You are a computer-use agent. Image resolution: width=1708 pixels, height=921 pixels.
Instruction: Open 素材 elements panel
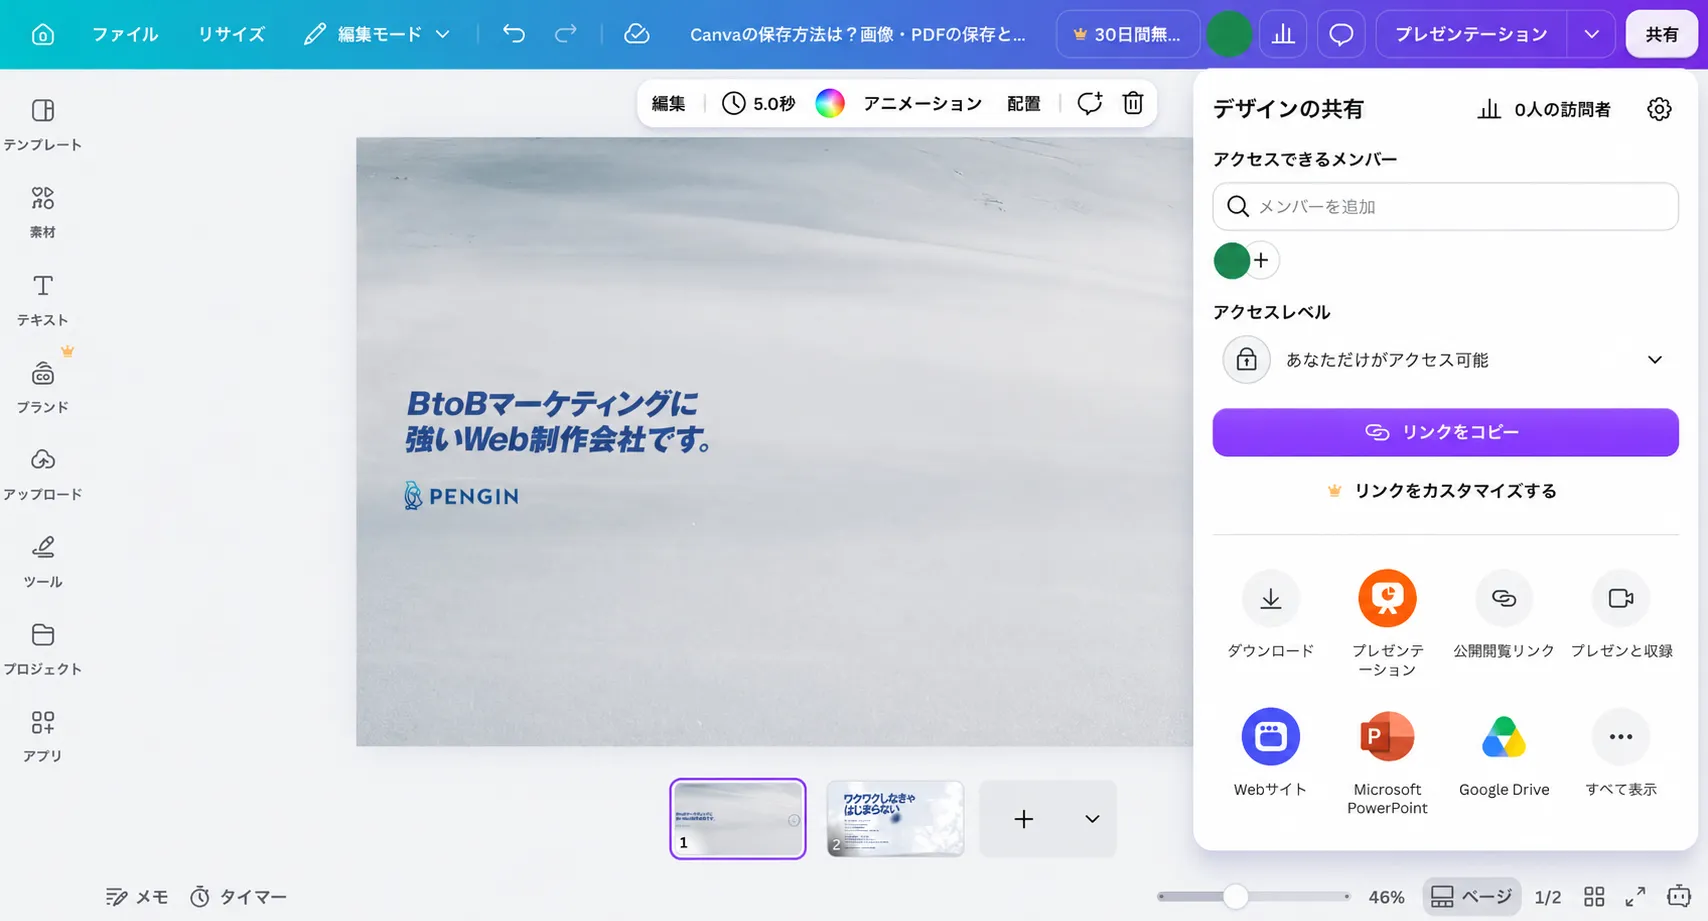(x=43, y=211)
